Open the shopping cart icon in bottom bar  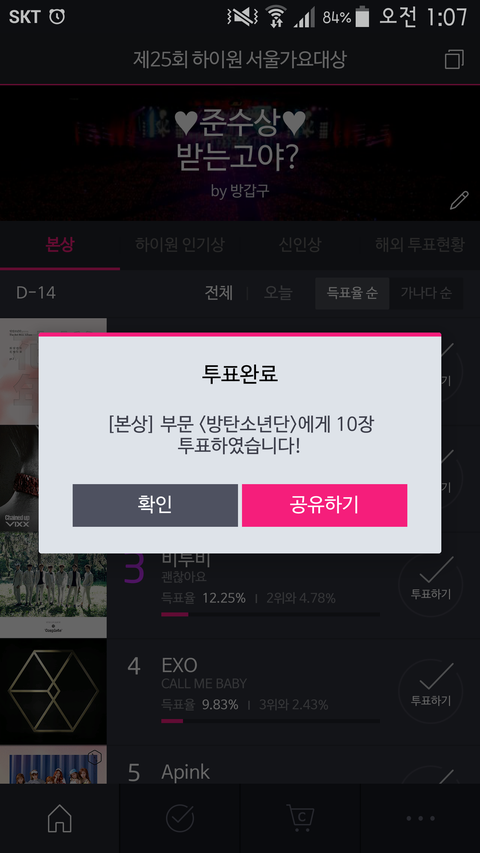point(300,817)
